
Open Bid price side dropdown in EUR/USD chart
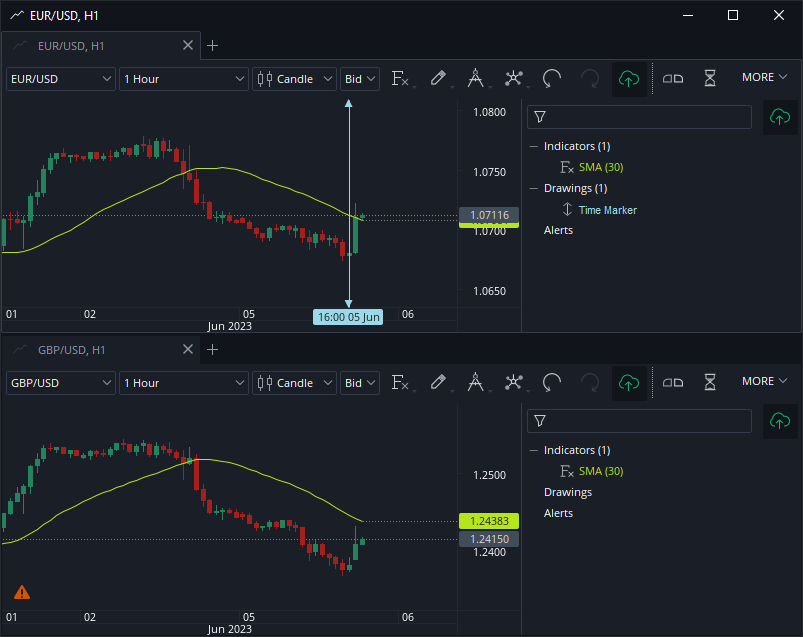(x=360, y=79)
